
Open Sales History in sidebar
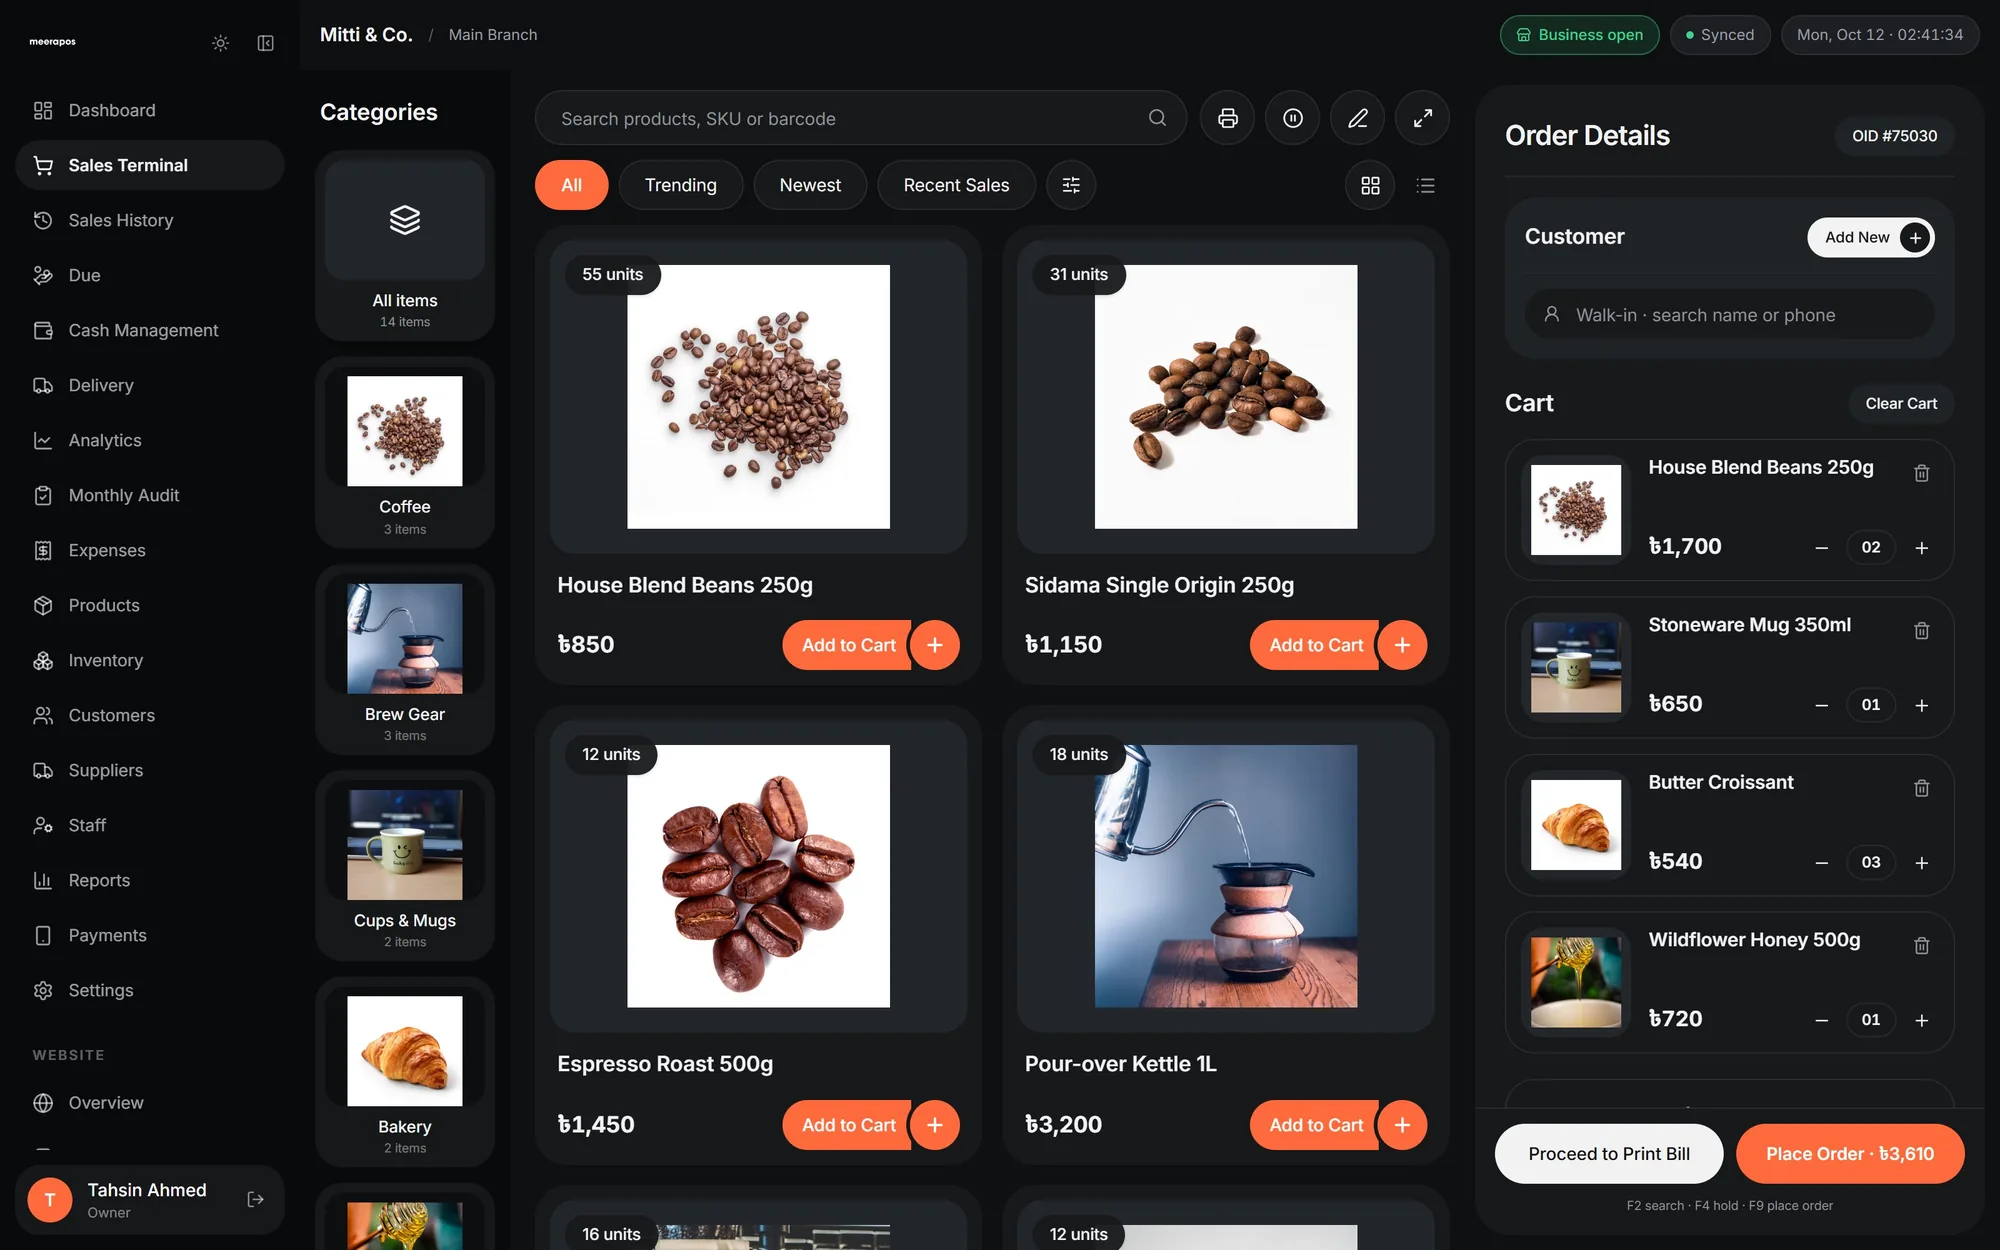click(150, 220)
